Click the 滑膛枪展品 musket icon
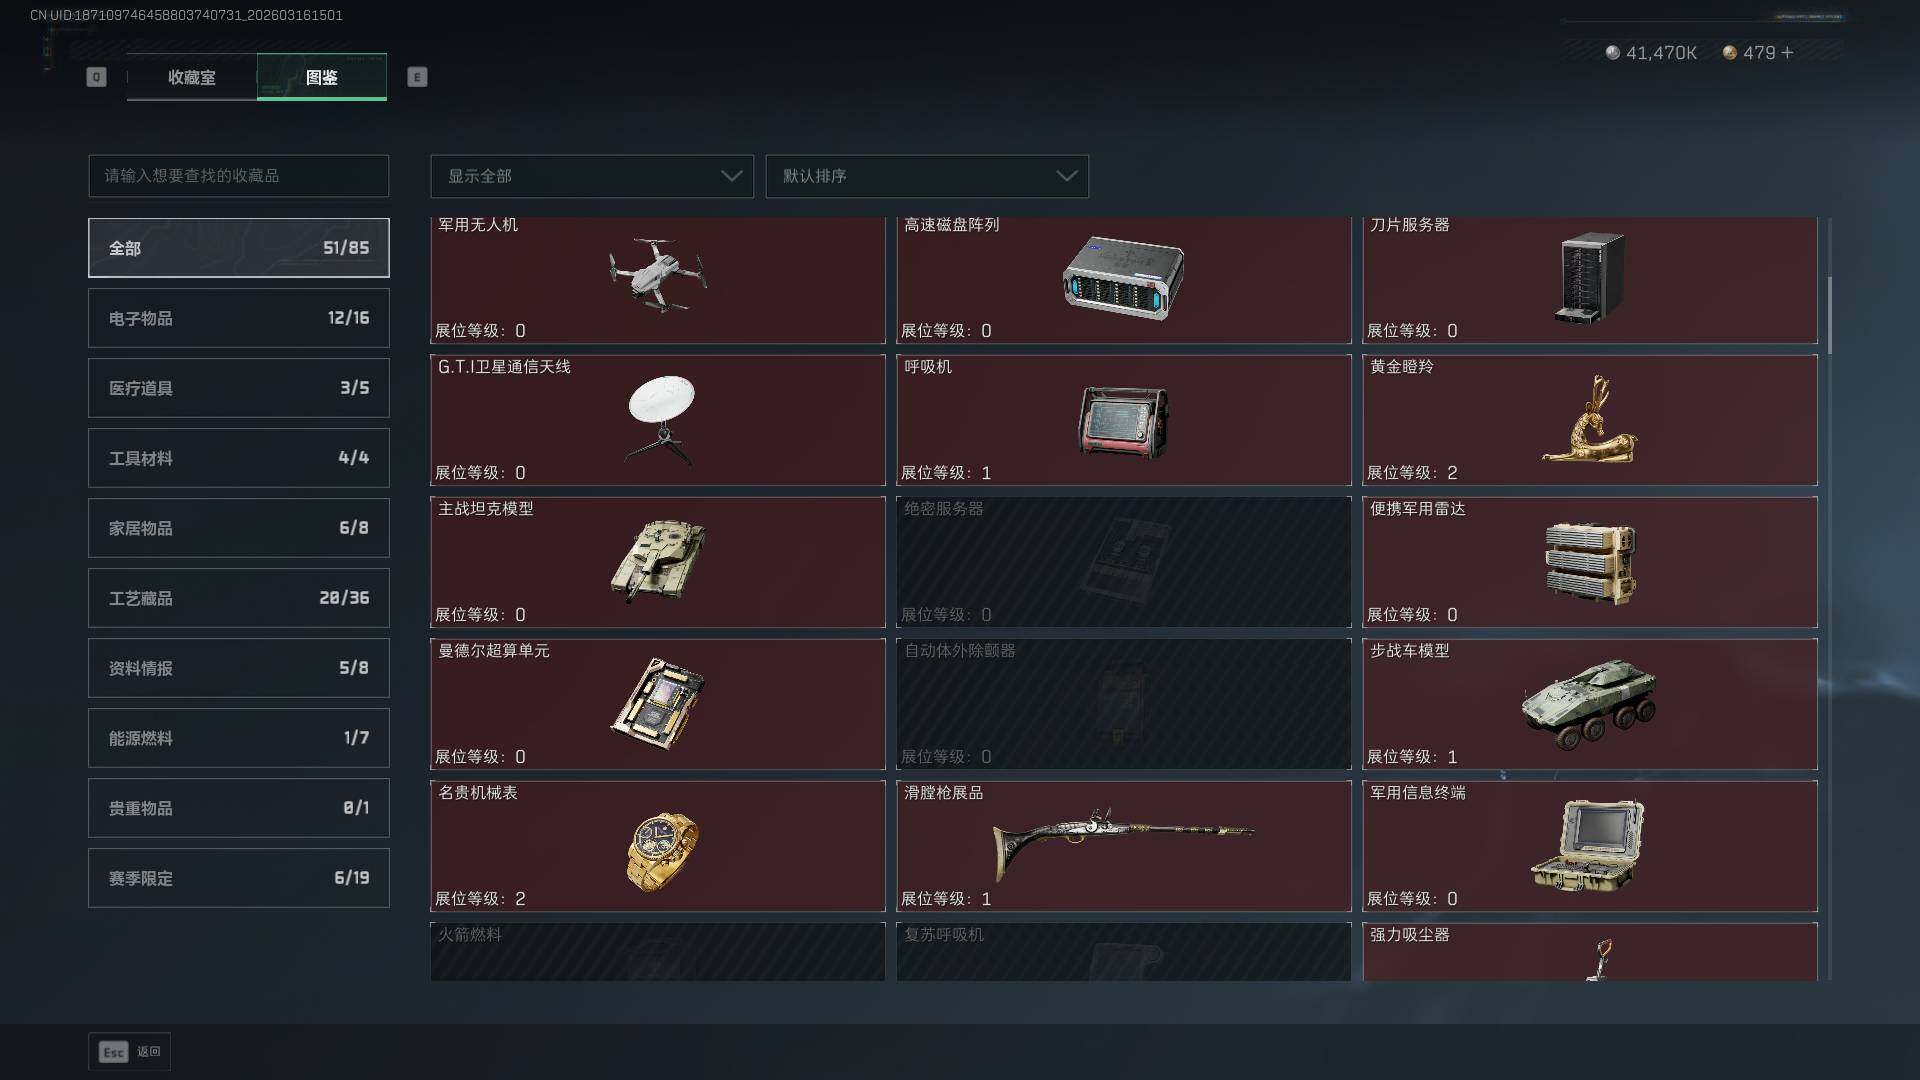1920x1080 pixels. click(1123, 842)
